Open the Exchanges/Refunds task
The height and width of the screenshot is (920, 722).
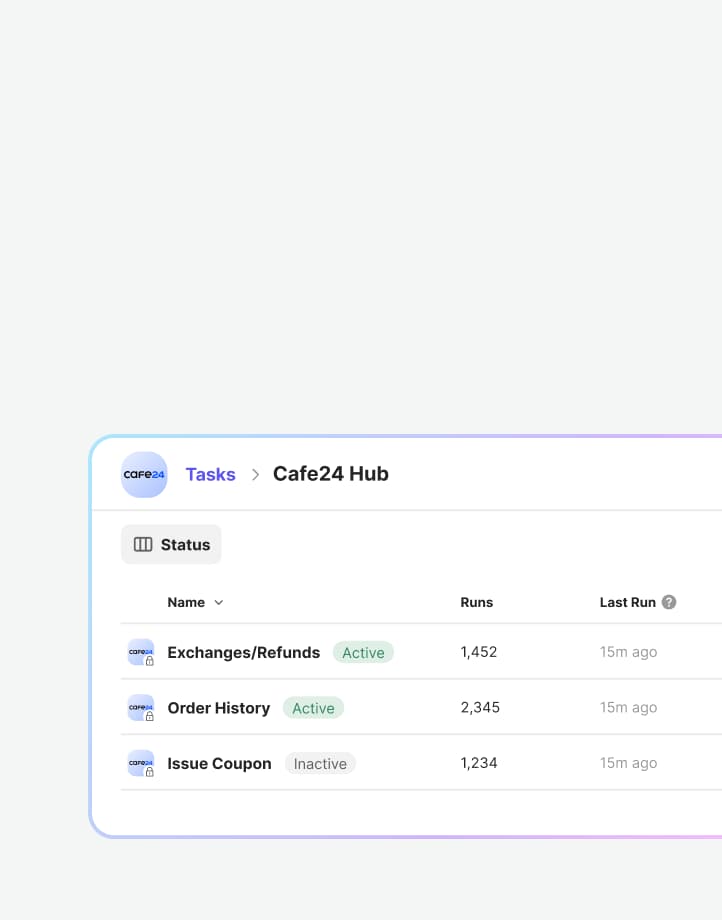pyautogui.click(x=243, y=652)
